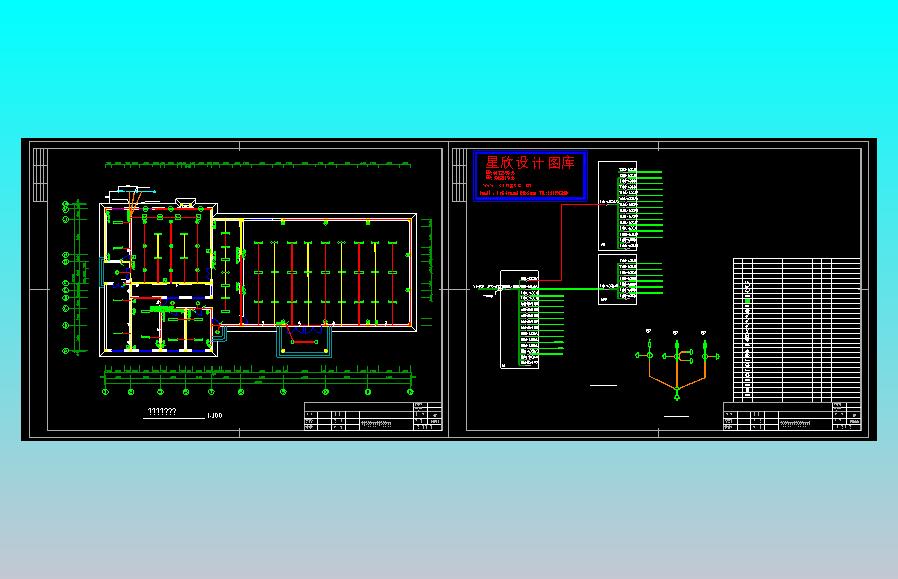Select the left sheet's title block

pyautogui.click(x=373, y=416)
